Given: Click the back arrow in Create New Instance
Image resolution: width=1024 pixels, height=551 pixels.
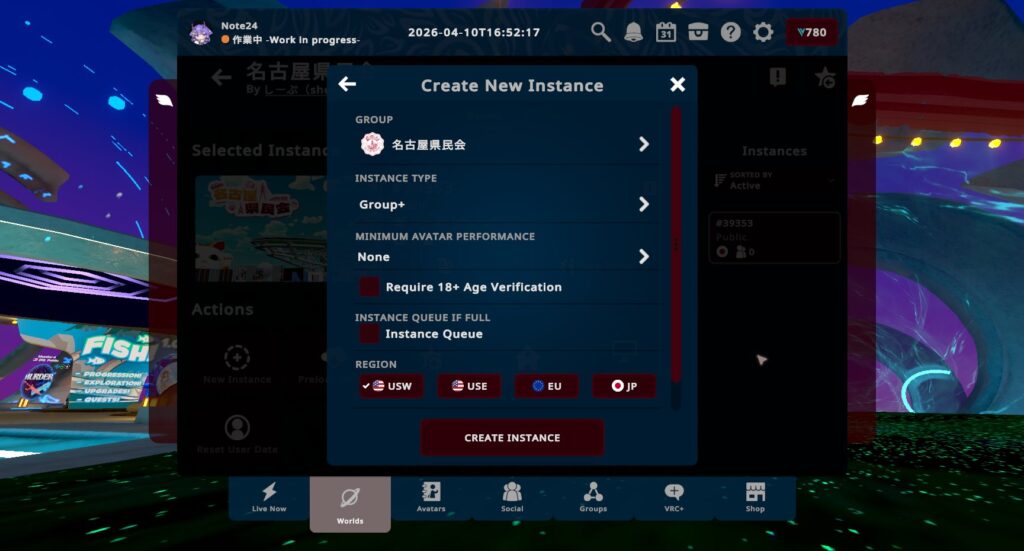Looking at the screenshot, I should coord(347,84).
